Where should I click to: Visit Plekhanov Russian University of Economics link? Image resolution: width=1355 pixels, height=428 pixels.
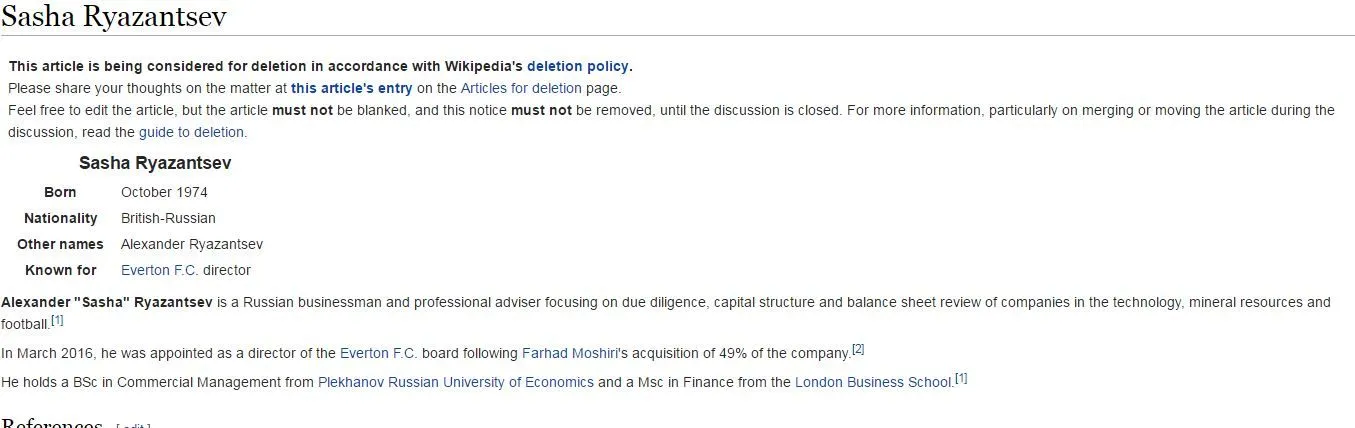tap(455, 382)
